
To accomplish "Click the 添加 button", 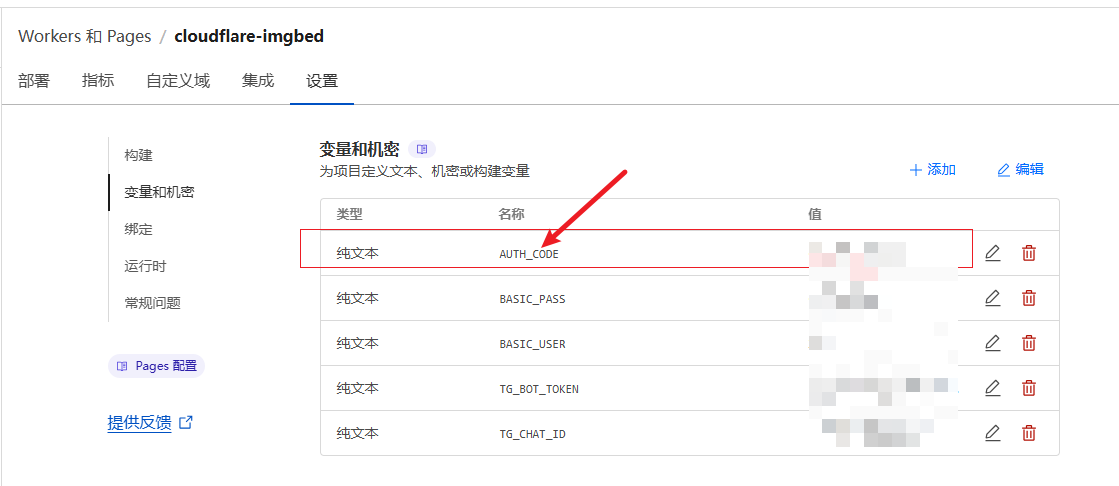I will click(x=933, y=170).
